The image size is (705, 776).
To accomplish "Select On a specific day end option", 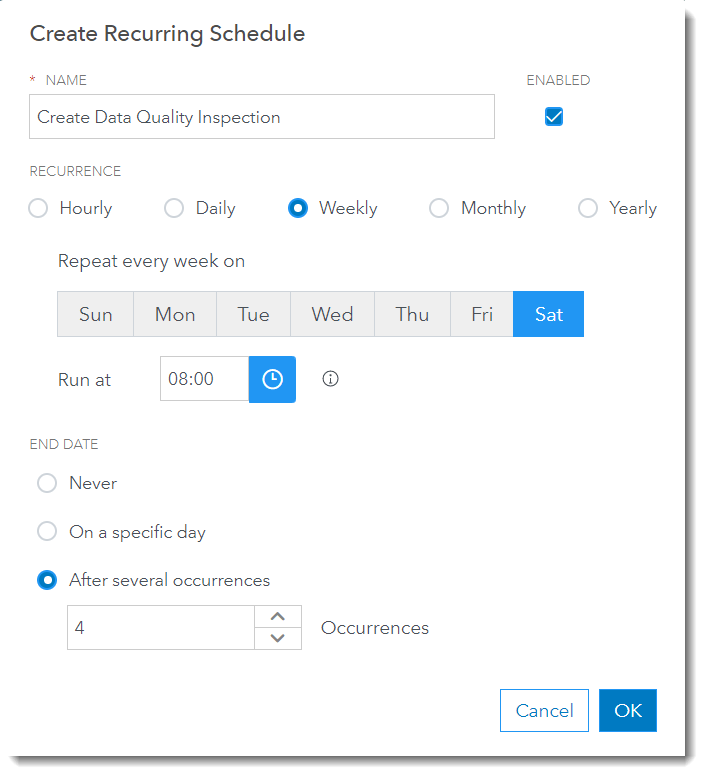I will click(47, 532).
